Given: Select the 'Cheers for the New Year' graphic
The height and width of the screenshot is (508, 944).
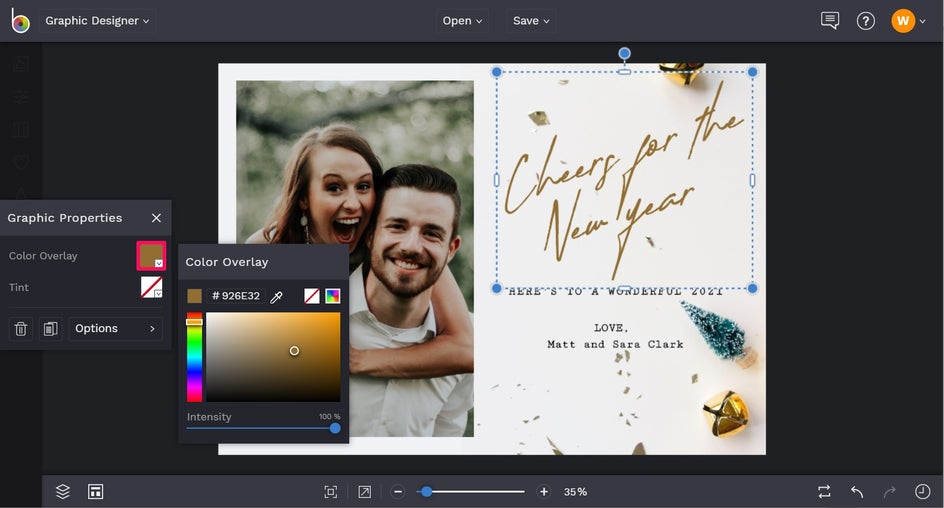Looking at the screenshot, I should (624, 180).
